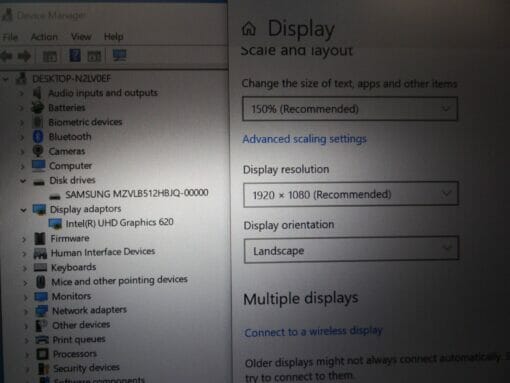The width and height of the screenshot is (510, 383).
Task: Click the Scan for hardware changes monitor icon
Action: click(x=120, y=55)
